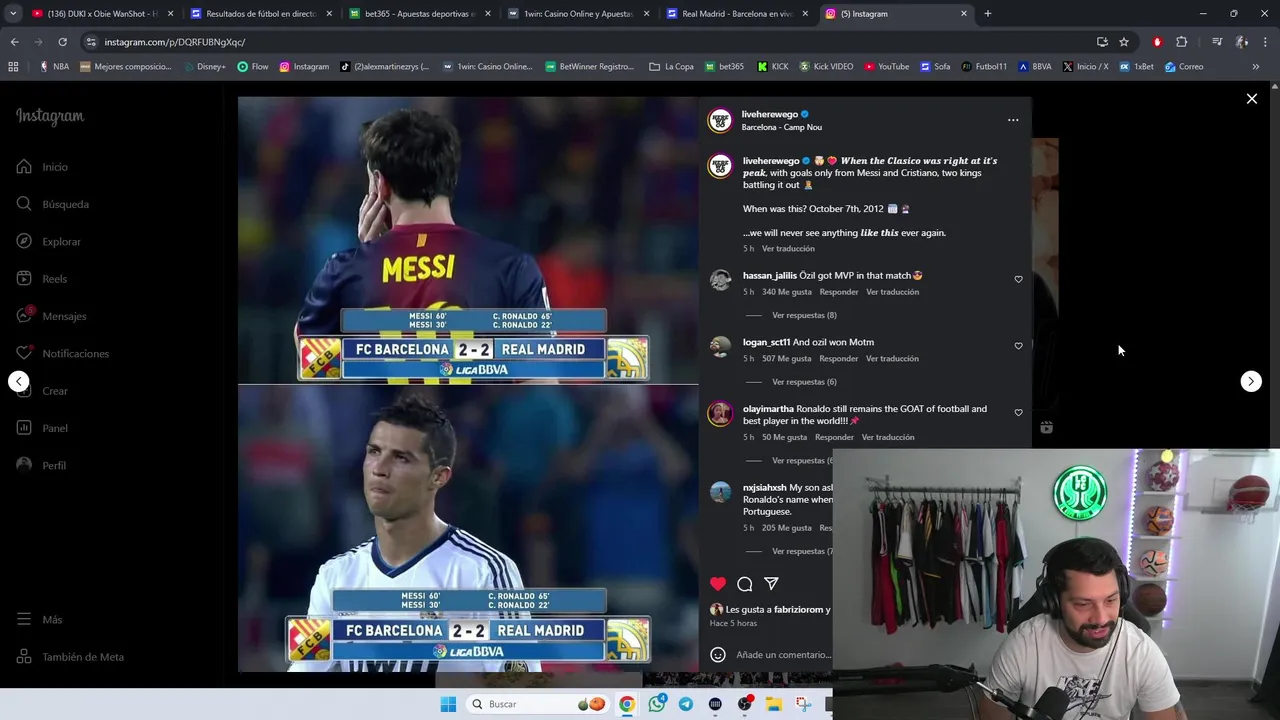The height and width of the screenshot is (720, 1280).
Task: Go to next post arrow
Action: 1251,381
